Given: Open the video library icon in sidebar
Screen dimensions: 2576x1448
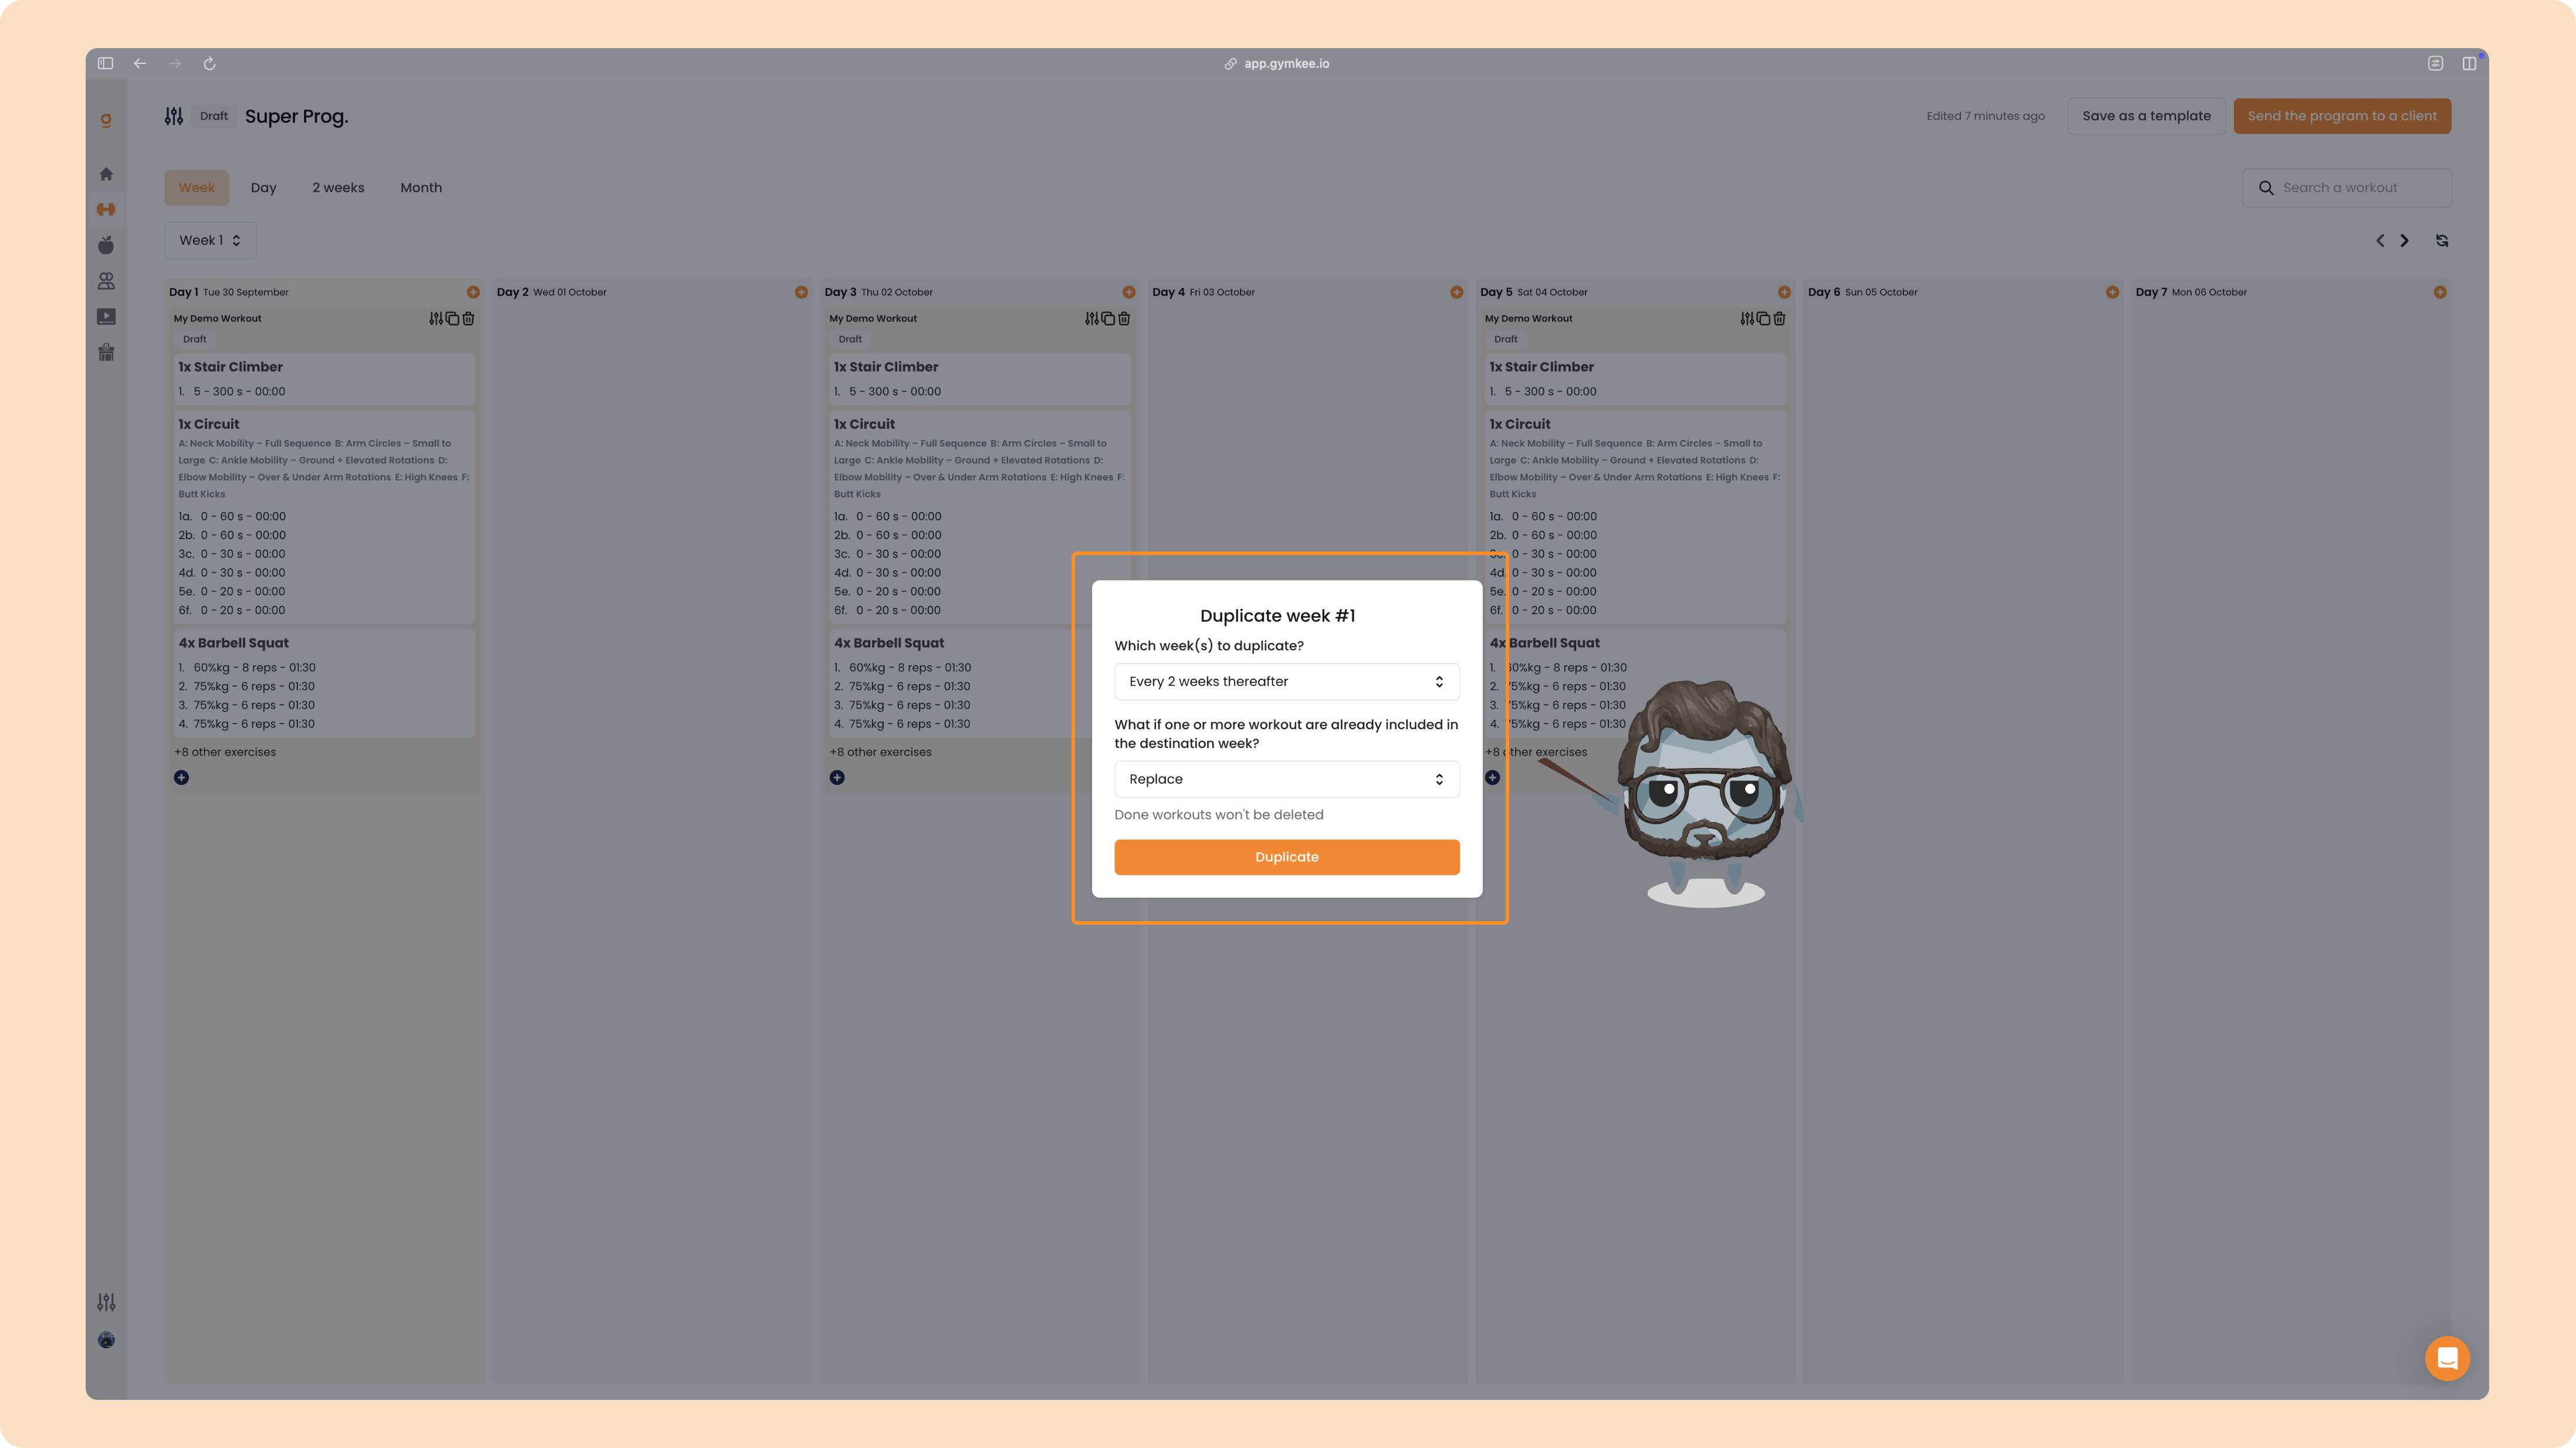Looking at the screenshot, I should [x=106, y=317].
